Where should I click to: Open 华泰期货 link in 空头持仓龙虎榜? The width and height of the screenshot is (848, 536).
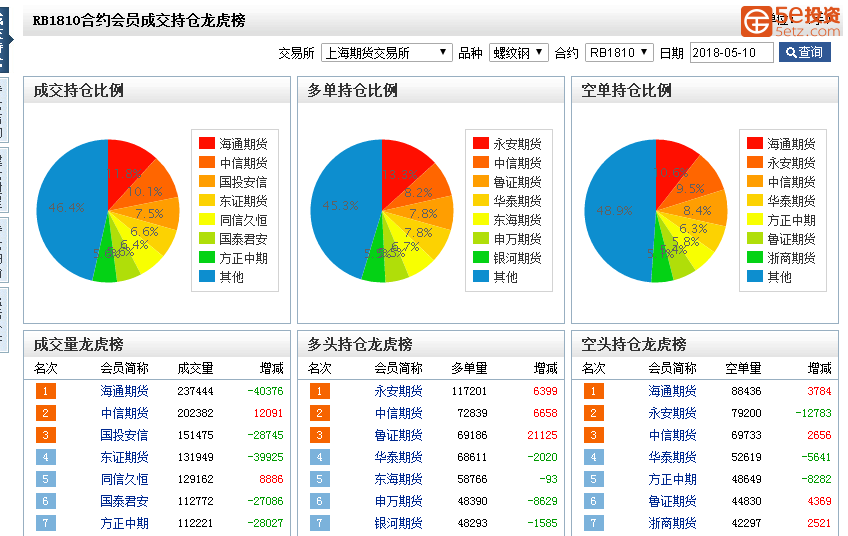673,457
